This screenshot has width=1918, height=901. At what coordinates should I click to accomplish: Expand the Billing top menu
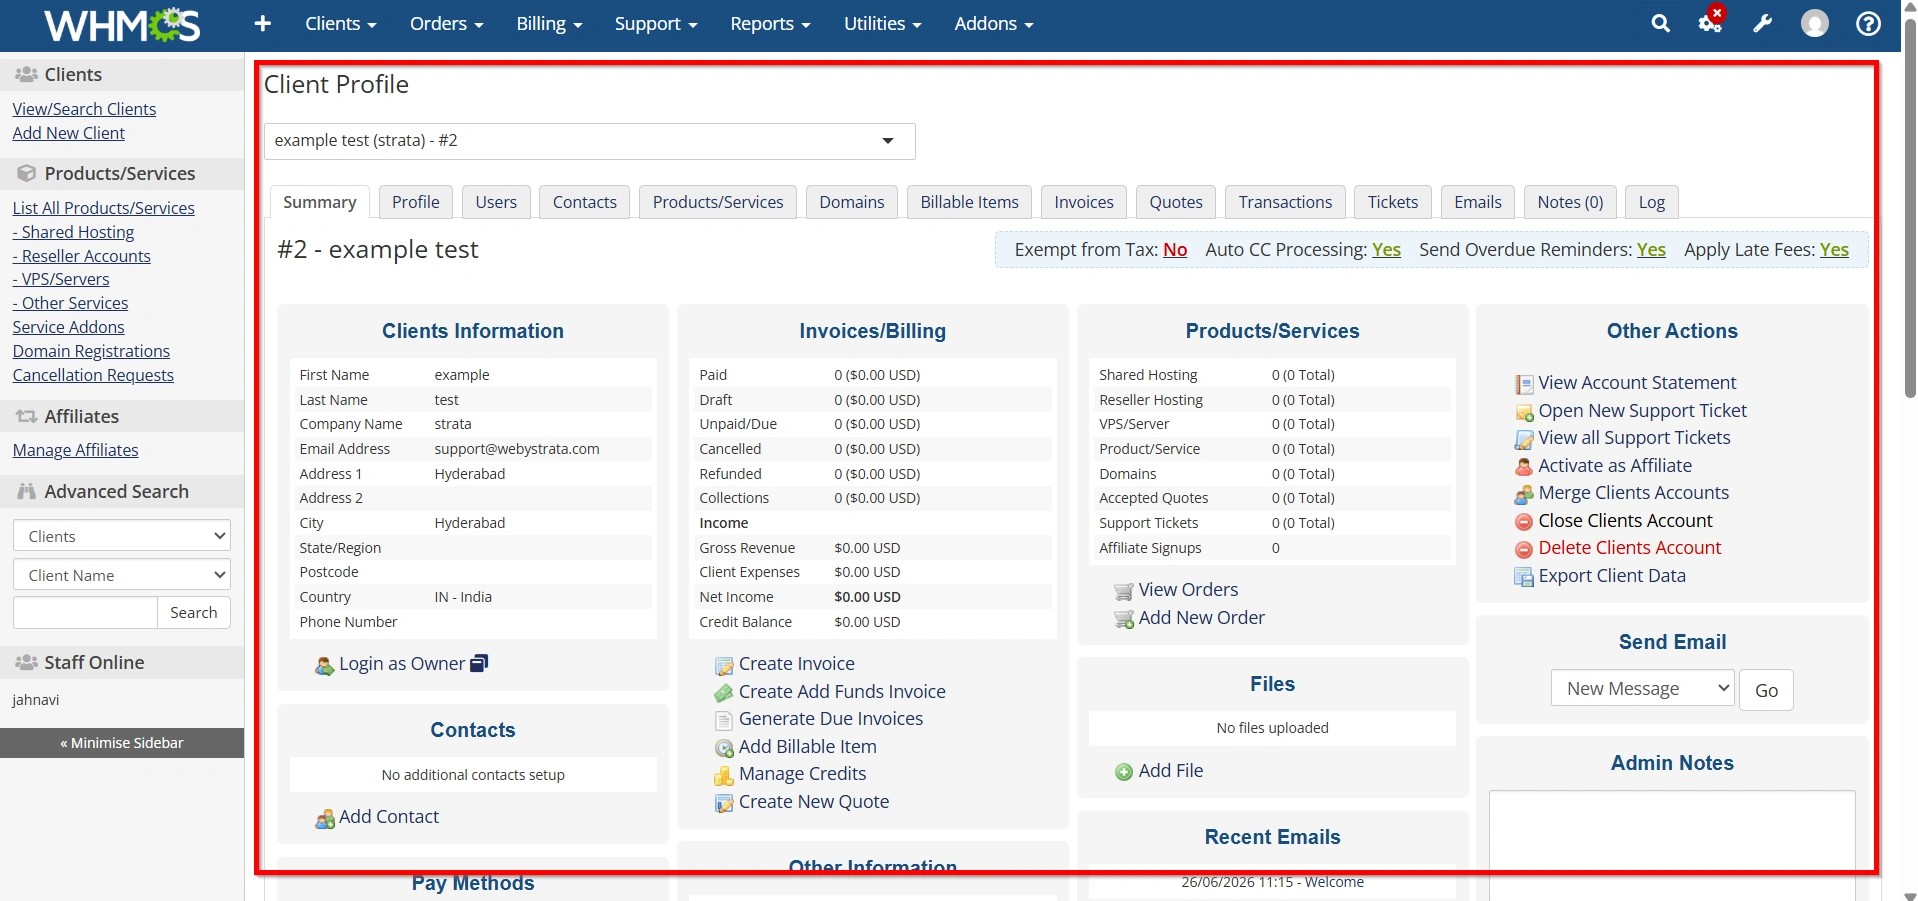pyautogui.click(x=549, y=24)
